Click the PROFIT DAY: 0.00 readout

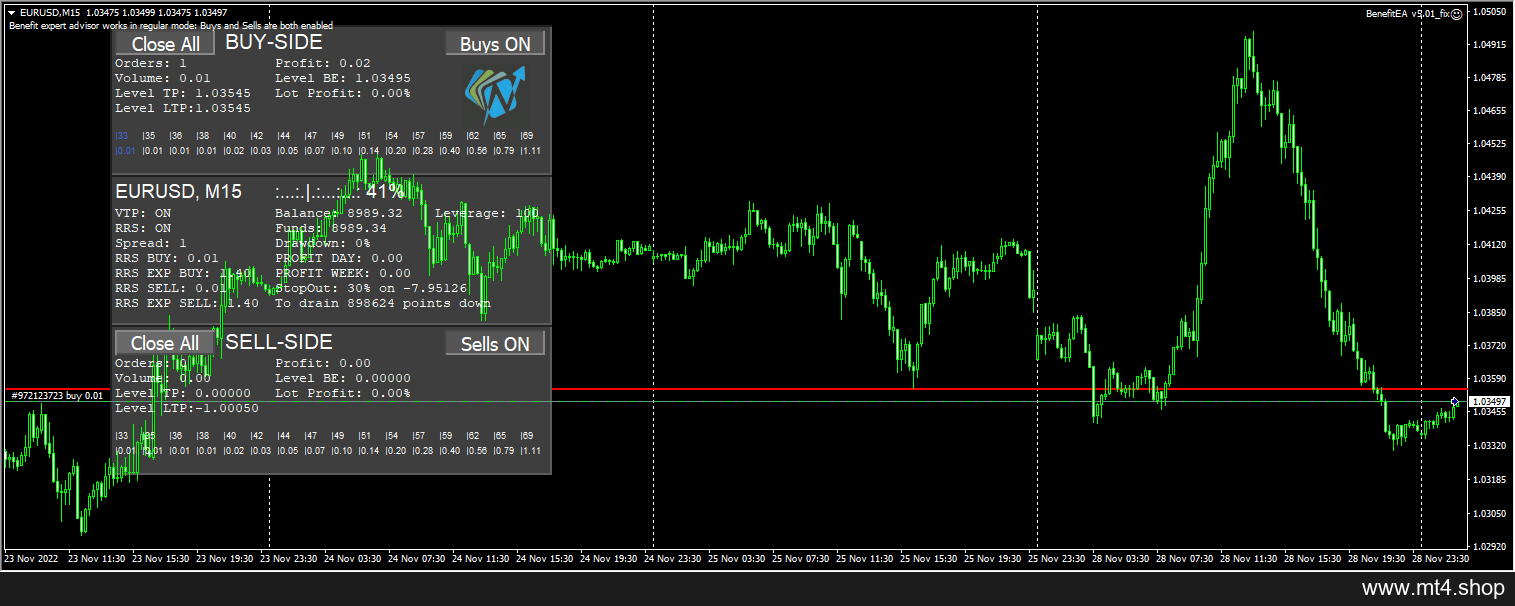339,258
